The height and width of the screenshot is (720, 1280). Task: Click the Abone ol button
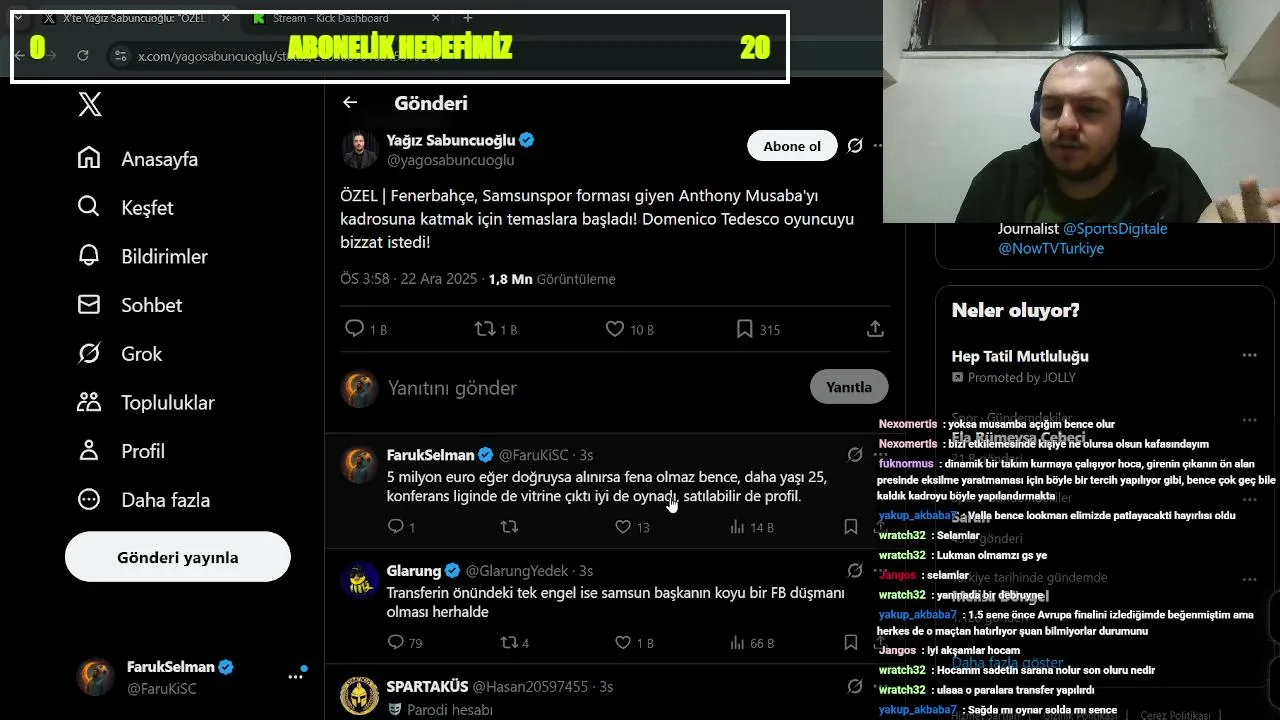[792, 146]
